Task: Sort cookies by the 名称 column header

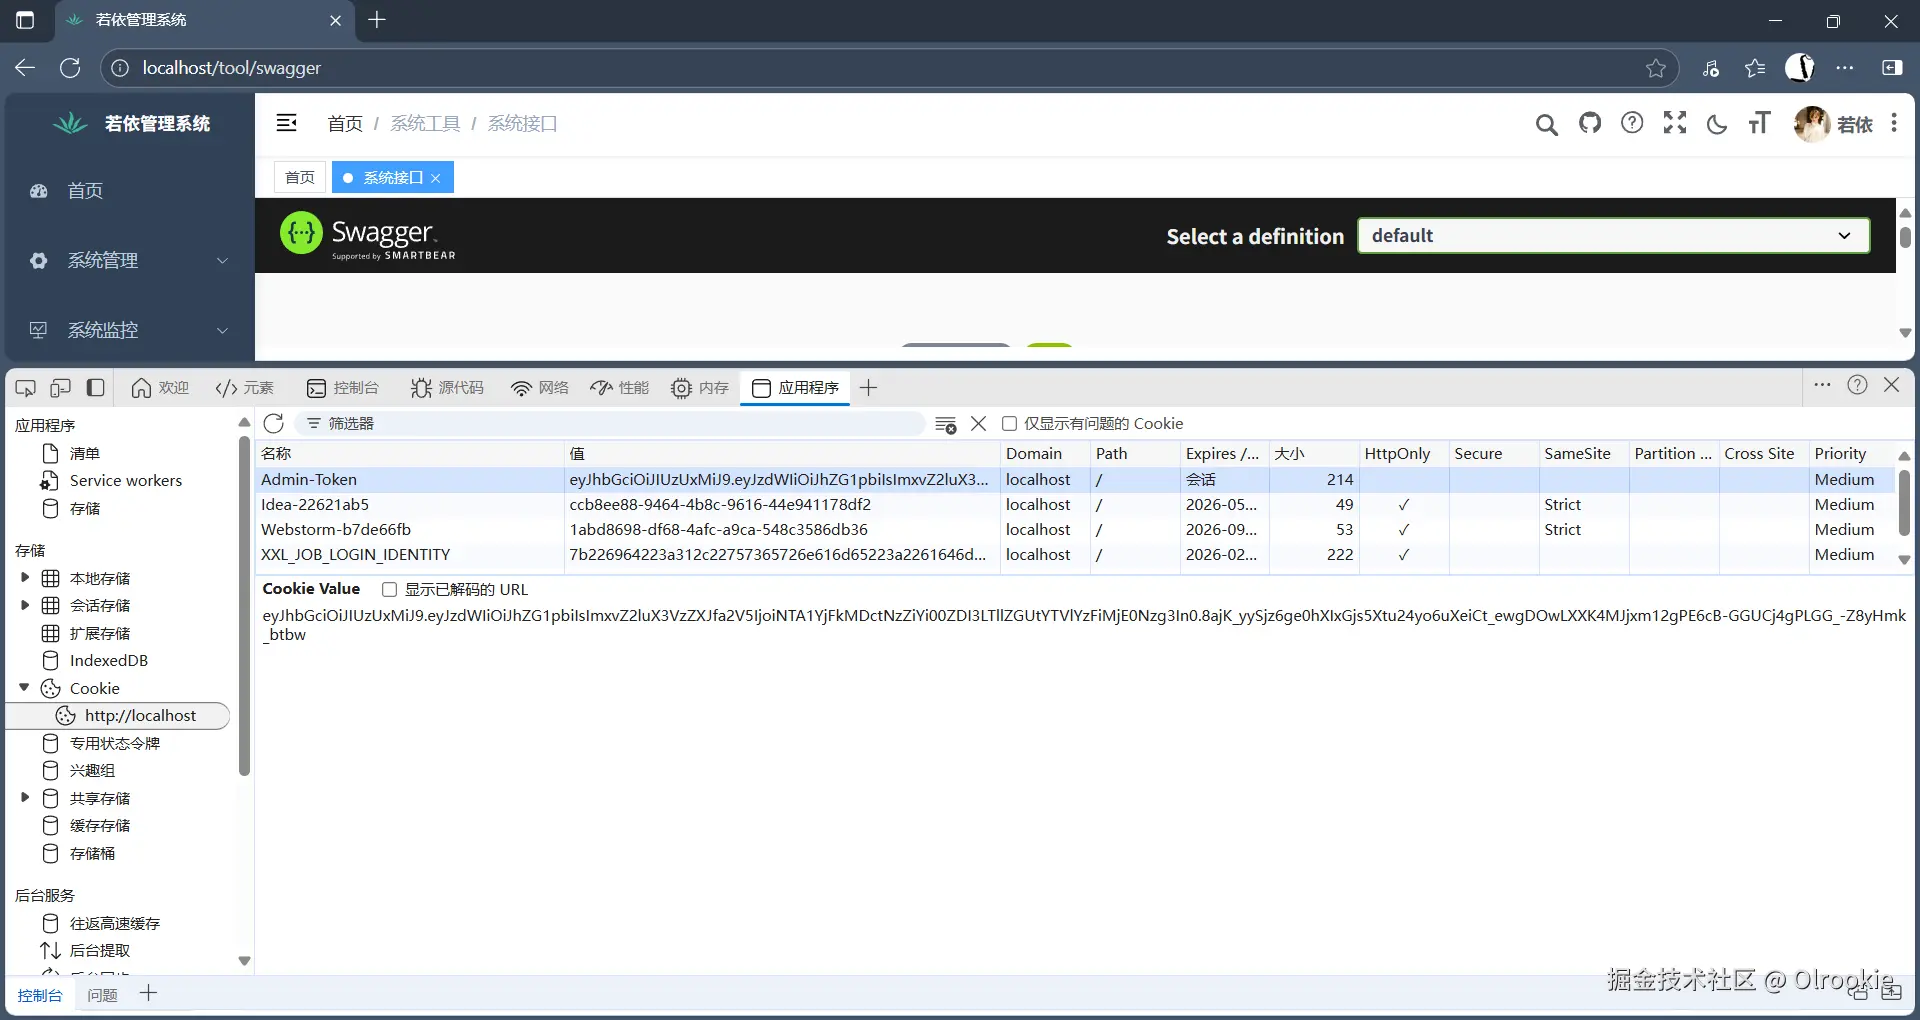Action: click(410, 454)
